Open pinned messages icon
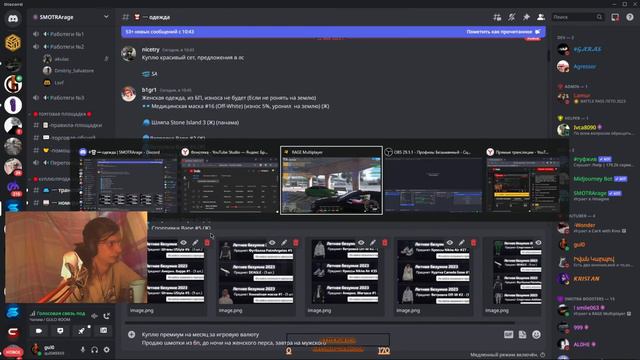 click(x=526, y=17)
